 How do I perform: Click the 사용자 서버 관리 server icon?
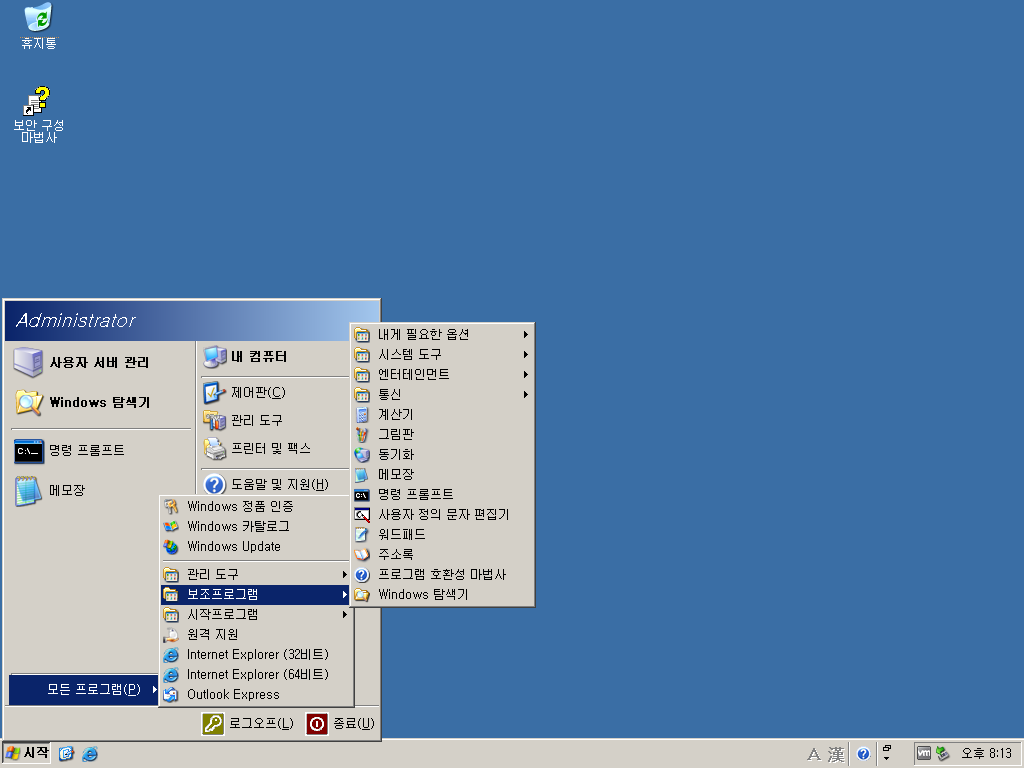[x=28, y=362]
